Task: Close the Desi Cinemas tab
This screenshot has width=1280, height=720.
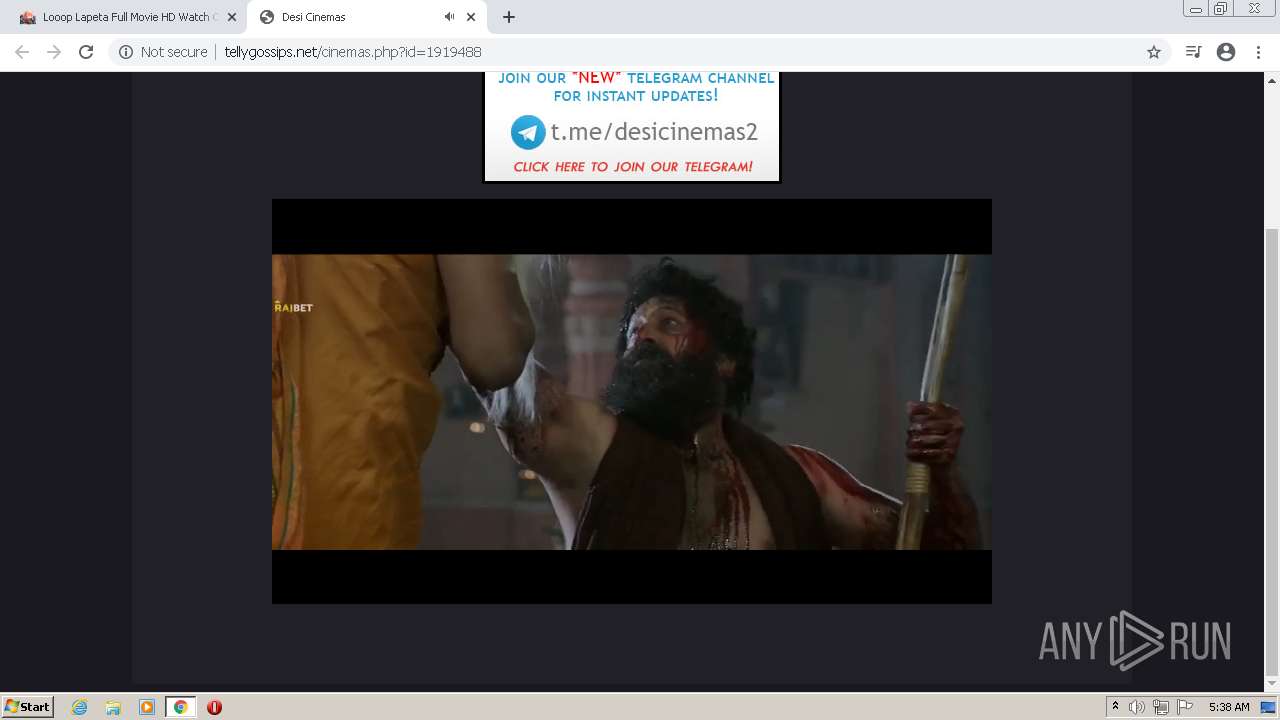Action: 471,17
